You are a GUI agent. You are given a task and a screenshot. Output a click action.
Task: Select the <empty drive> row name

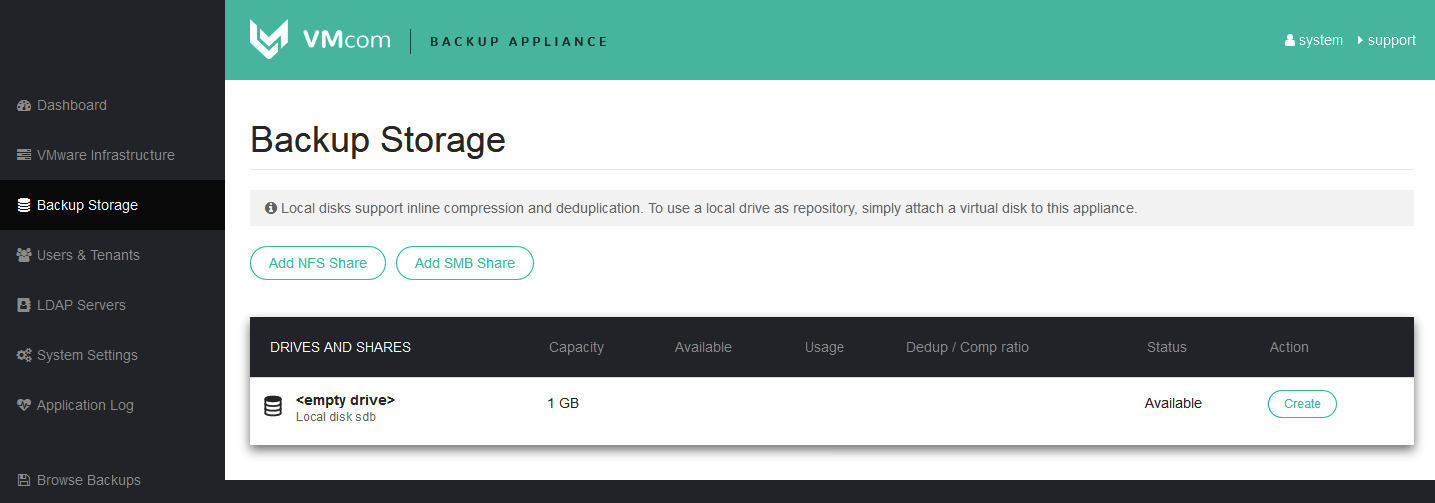click(x=345, y=400)
